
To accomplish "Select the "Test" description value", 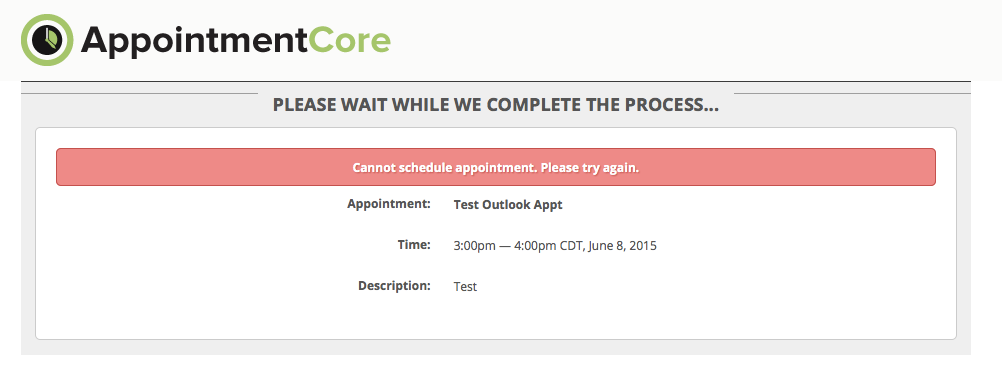I will [x=465, y=286].
